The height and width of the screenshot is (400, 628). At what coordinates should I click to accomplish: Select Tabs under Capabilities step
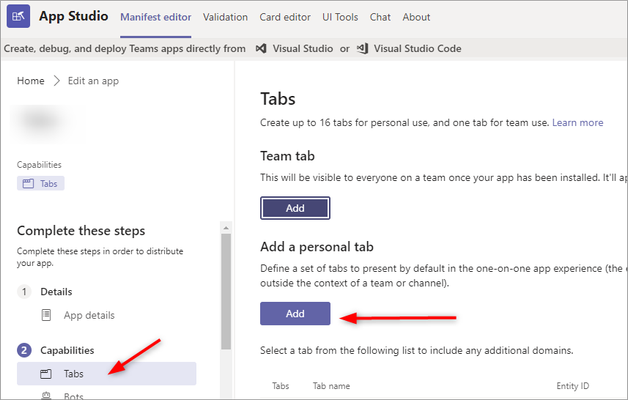coord(107,374)
